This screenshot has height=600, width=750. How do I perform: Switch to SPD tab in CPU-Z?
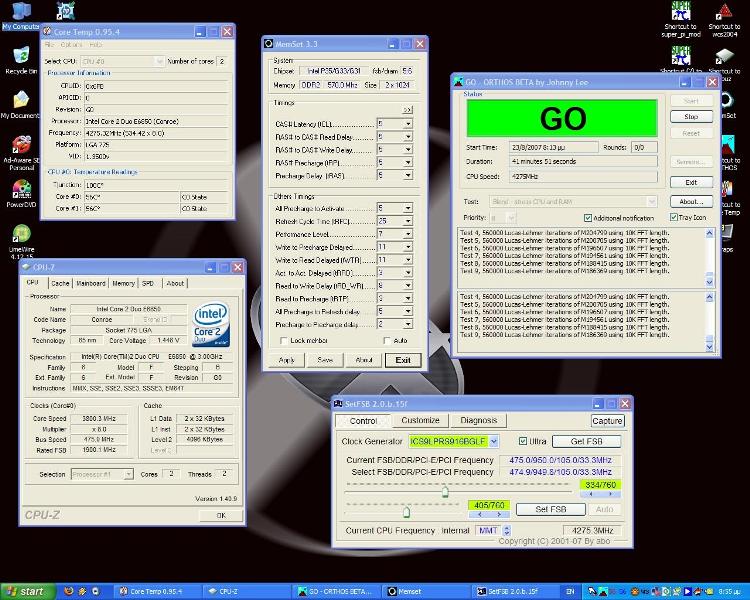tap(148, 283)
